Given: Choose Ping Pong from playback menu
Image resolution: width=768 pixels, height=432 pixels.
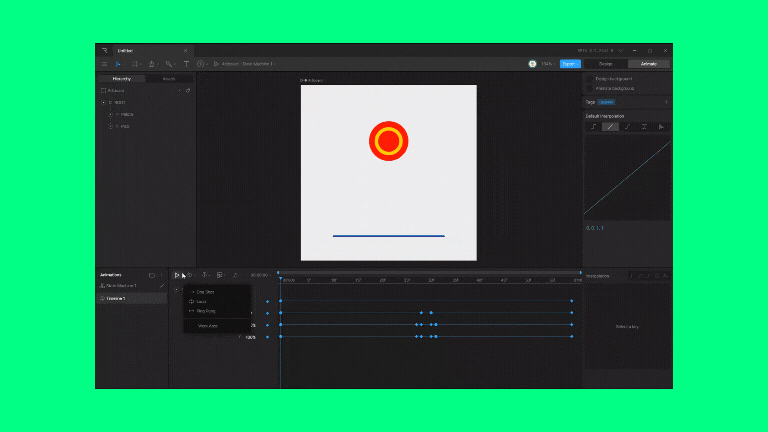Looking at the screenshot, I should click(205, 311).
